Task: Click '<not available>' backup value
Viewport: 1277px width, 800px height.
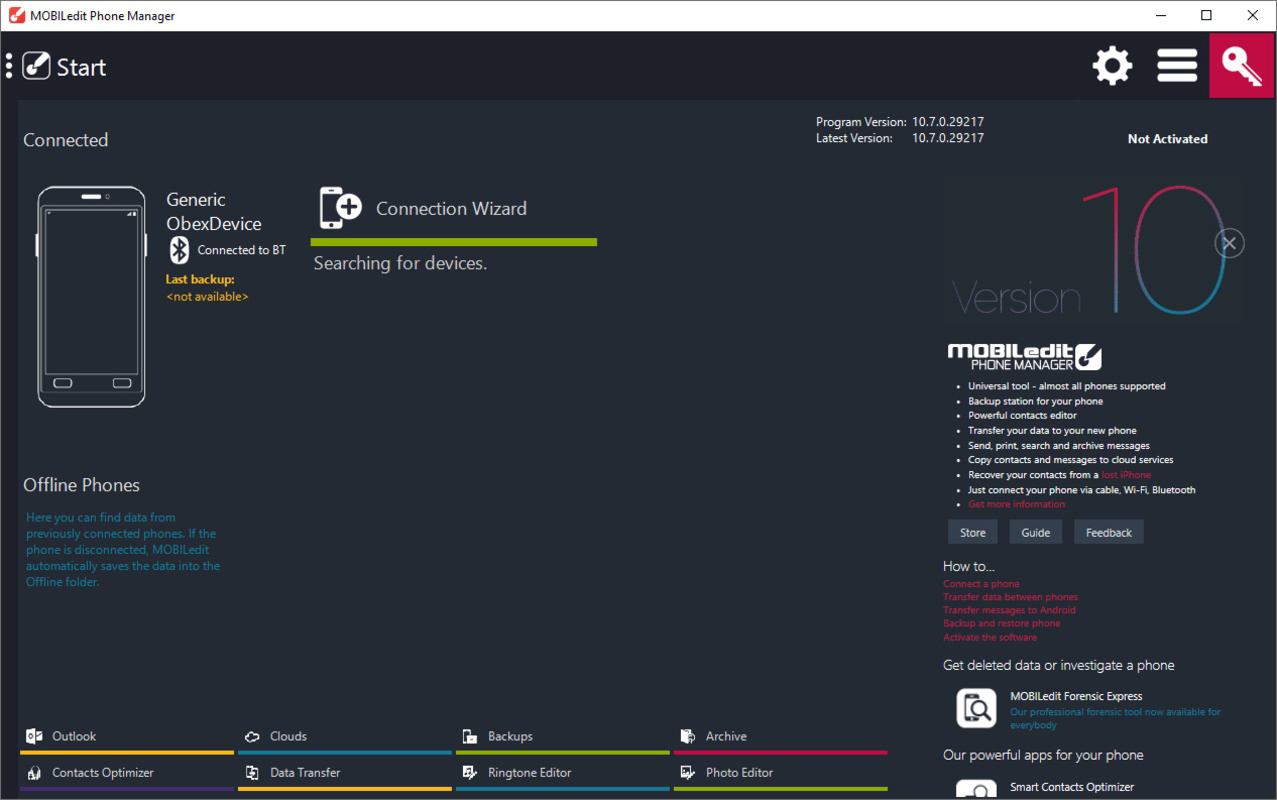Action: 207,297
